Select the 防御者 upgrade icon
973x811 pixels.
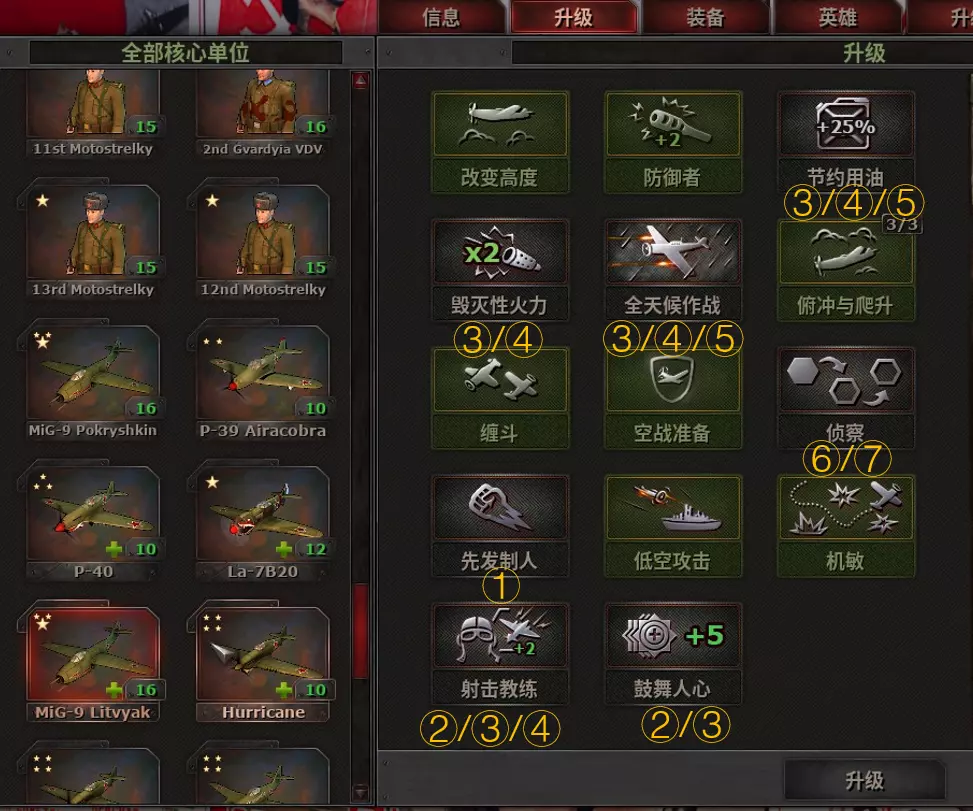(673, 124)
